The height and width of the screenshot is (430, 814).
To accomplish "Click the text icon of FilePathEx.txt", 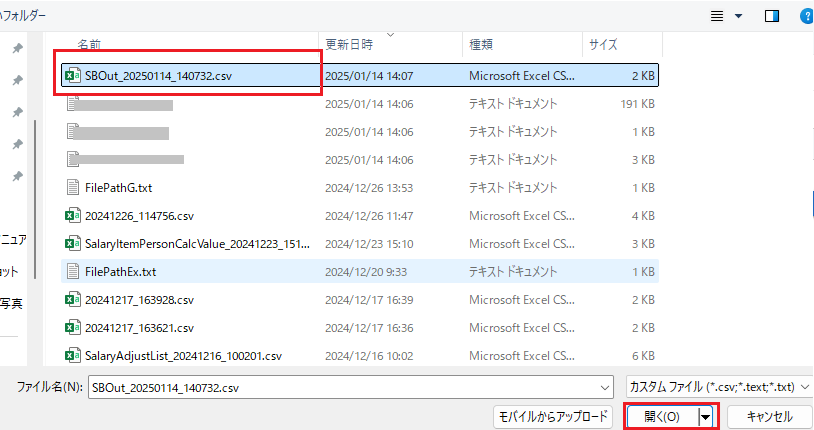I will 72,271.
